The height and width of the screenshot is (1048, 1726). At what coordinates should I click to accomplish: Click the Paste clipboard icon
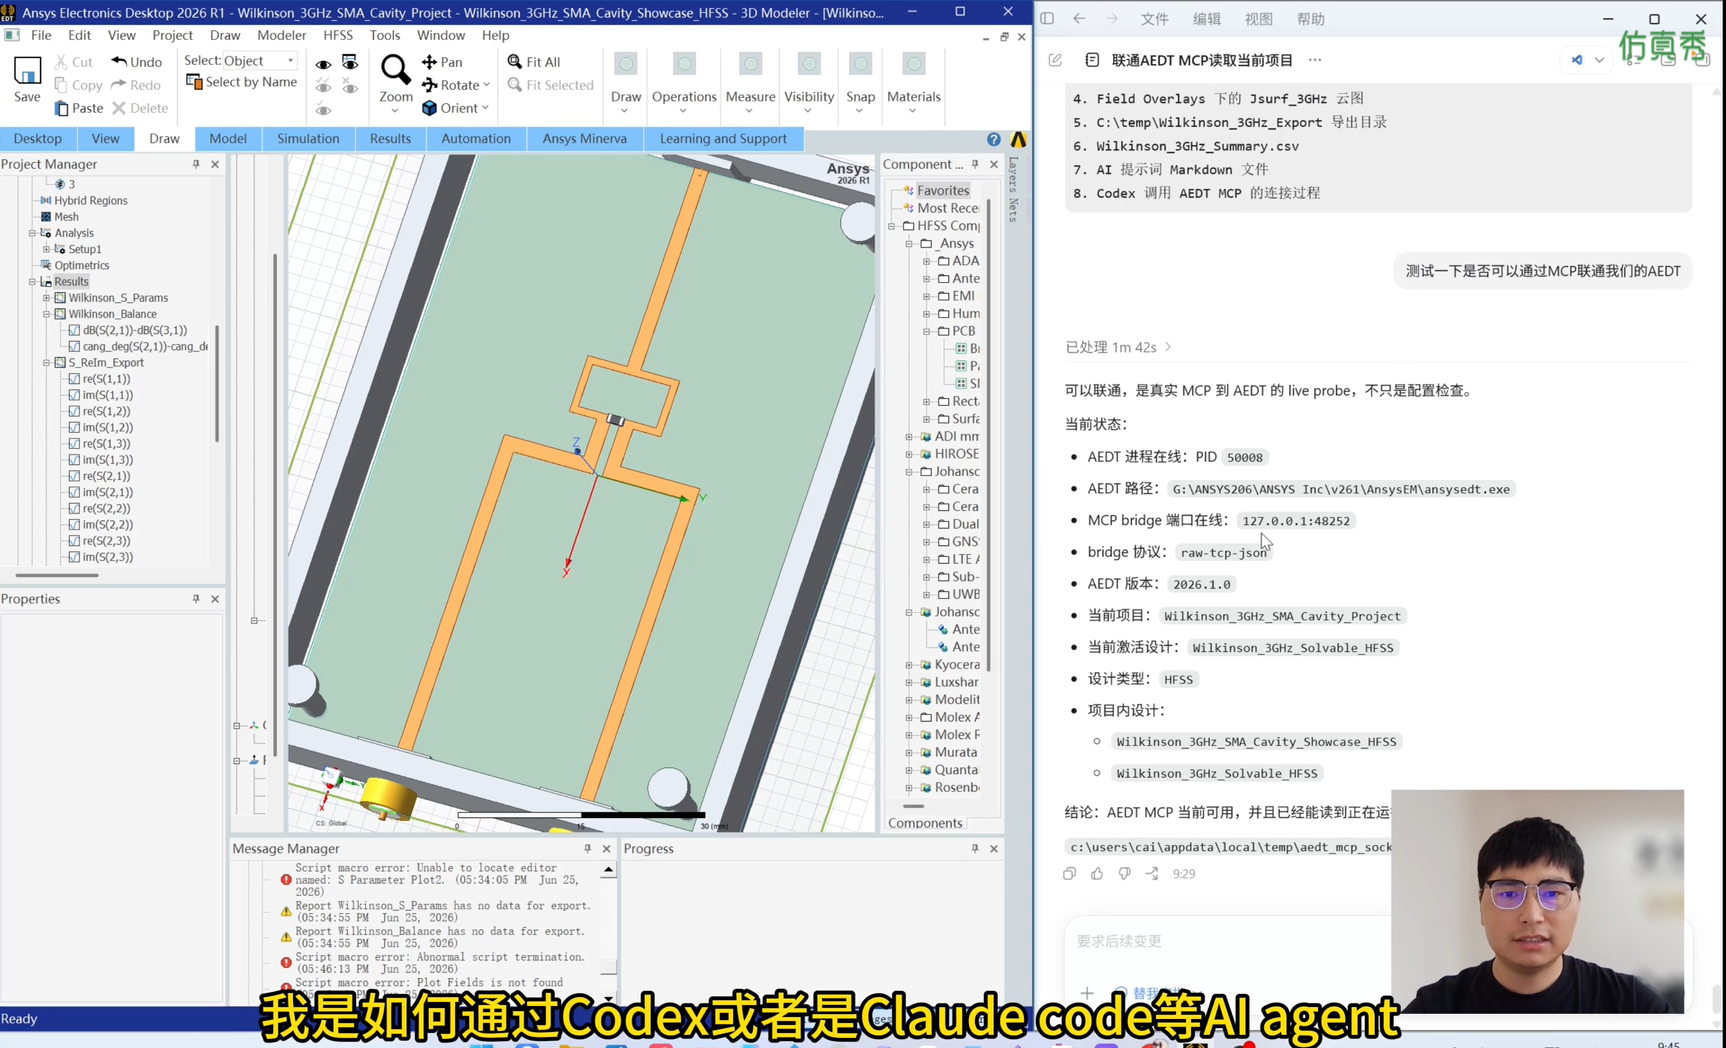pyautogui.click(x=62, y=108)
